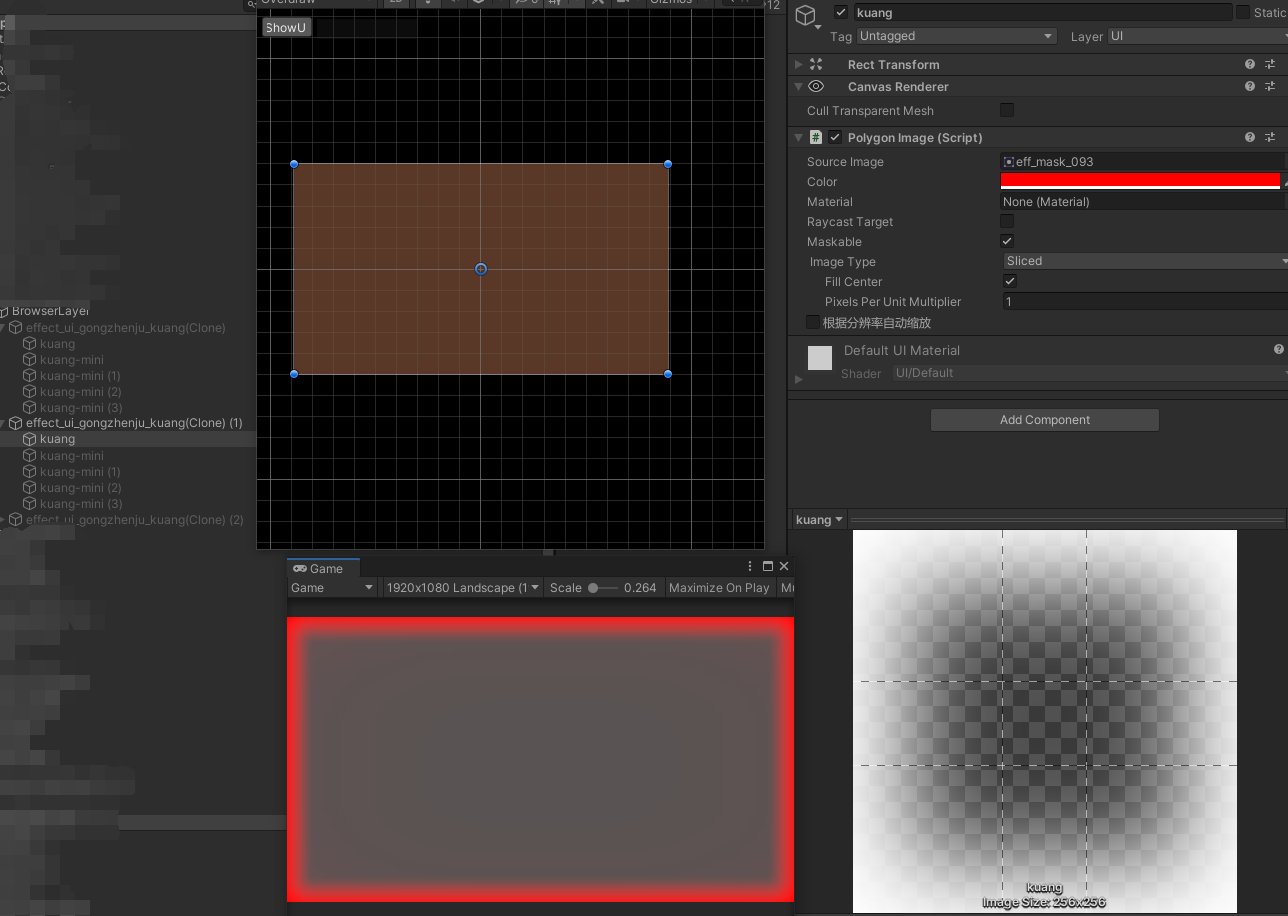The width and height of the screenshot is (1288, 916).
Task: Click the Pixels Per Unit Multiplier field
Action: point(1140,302)
